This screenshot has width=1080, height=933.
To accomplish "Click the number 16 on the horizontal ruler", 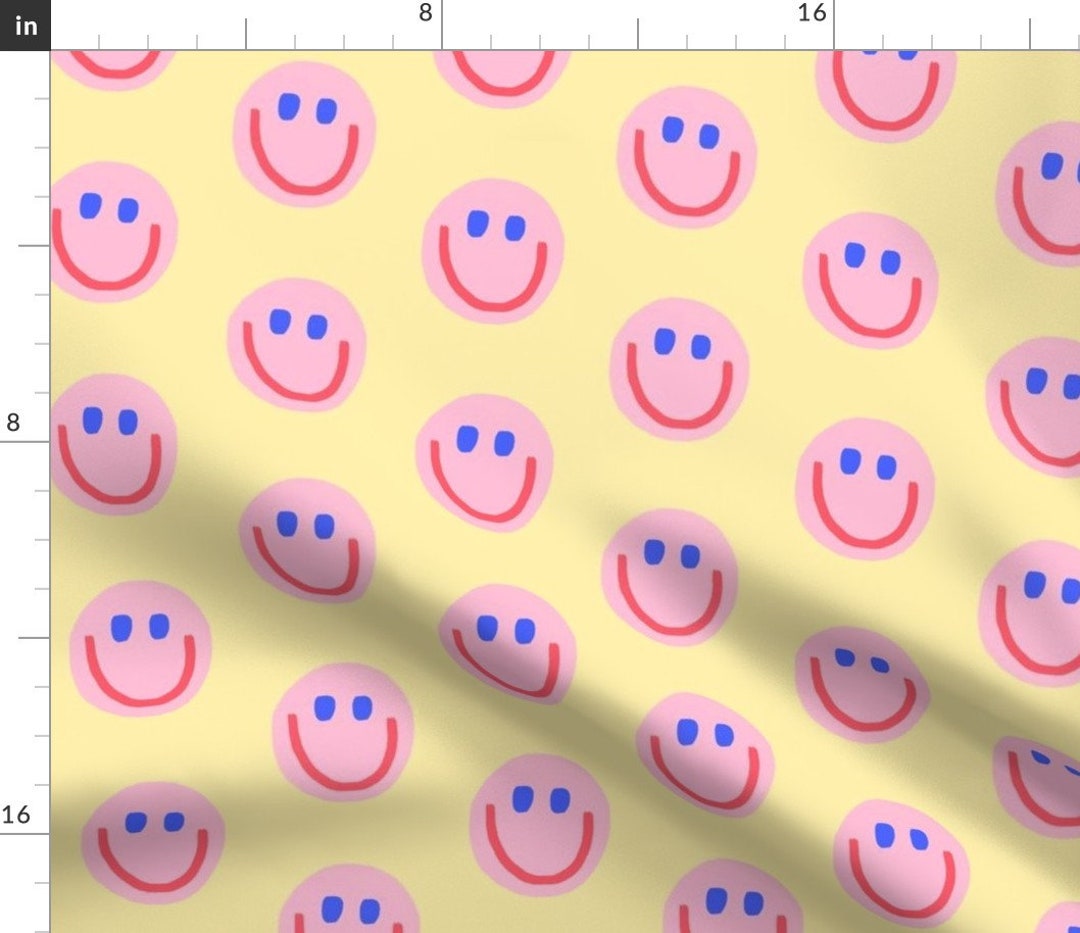I will point(810,15).
